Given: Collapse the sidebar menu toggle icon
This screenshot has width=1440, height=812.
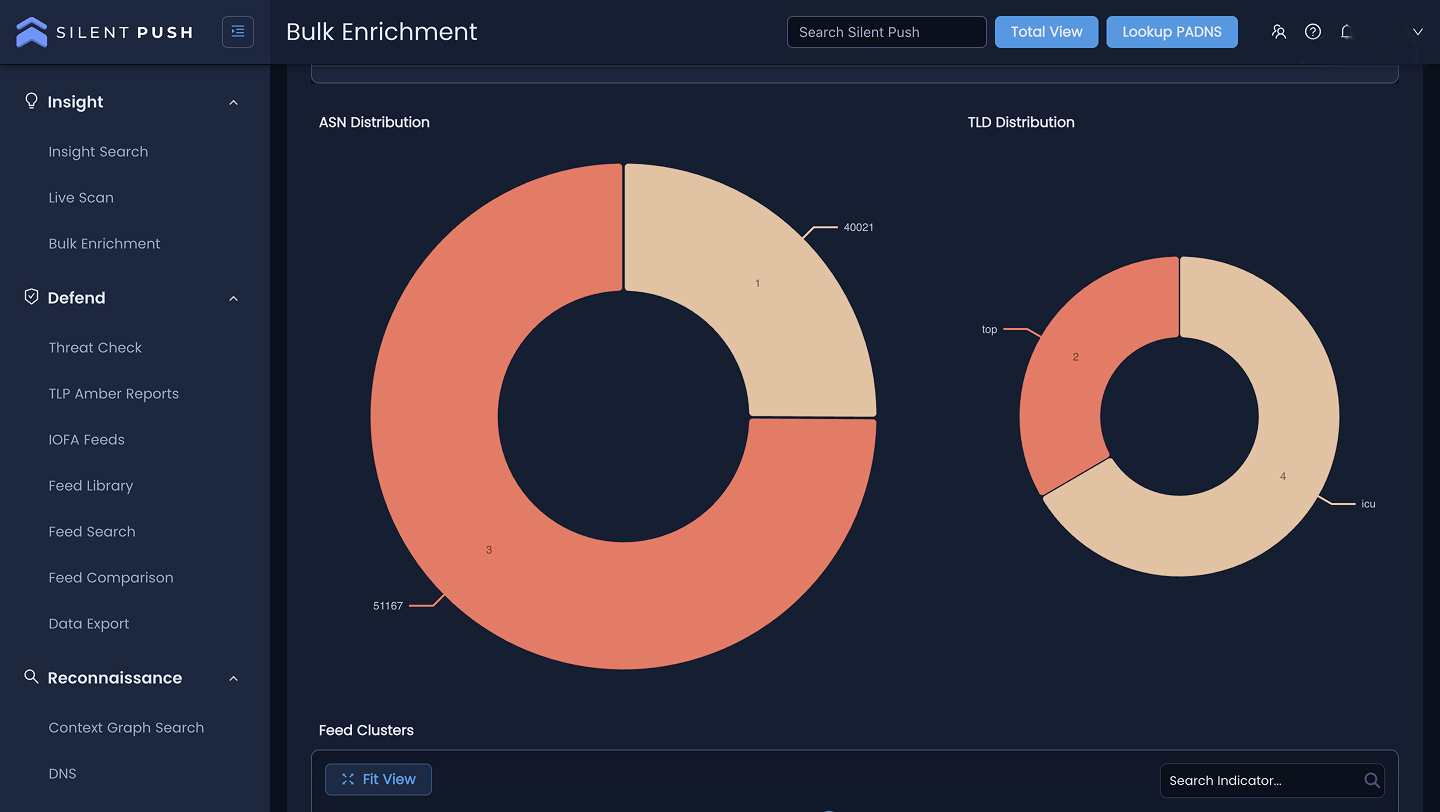Looking at the screenshot, I should 238,32.
